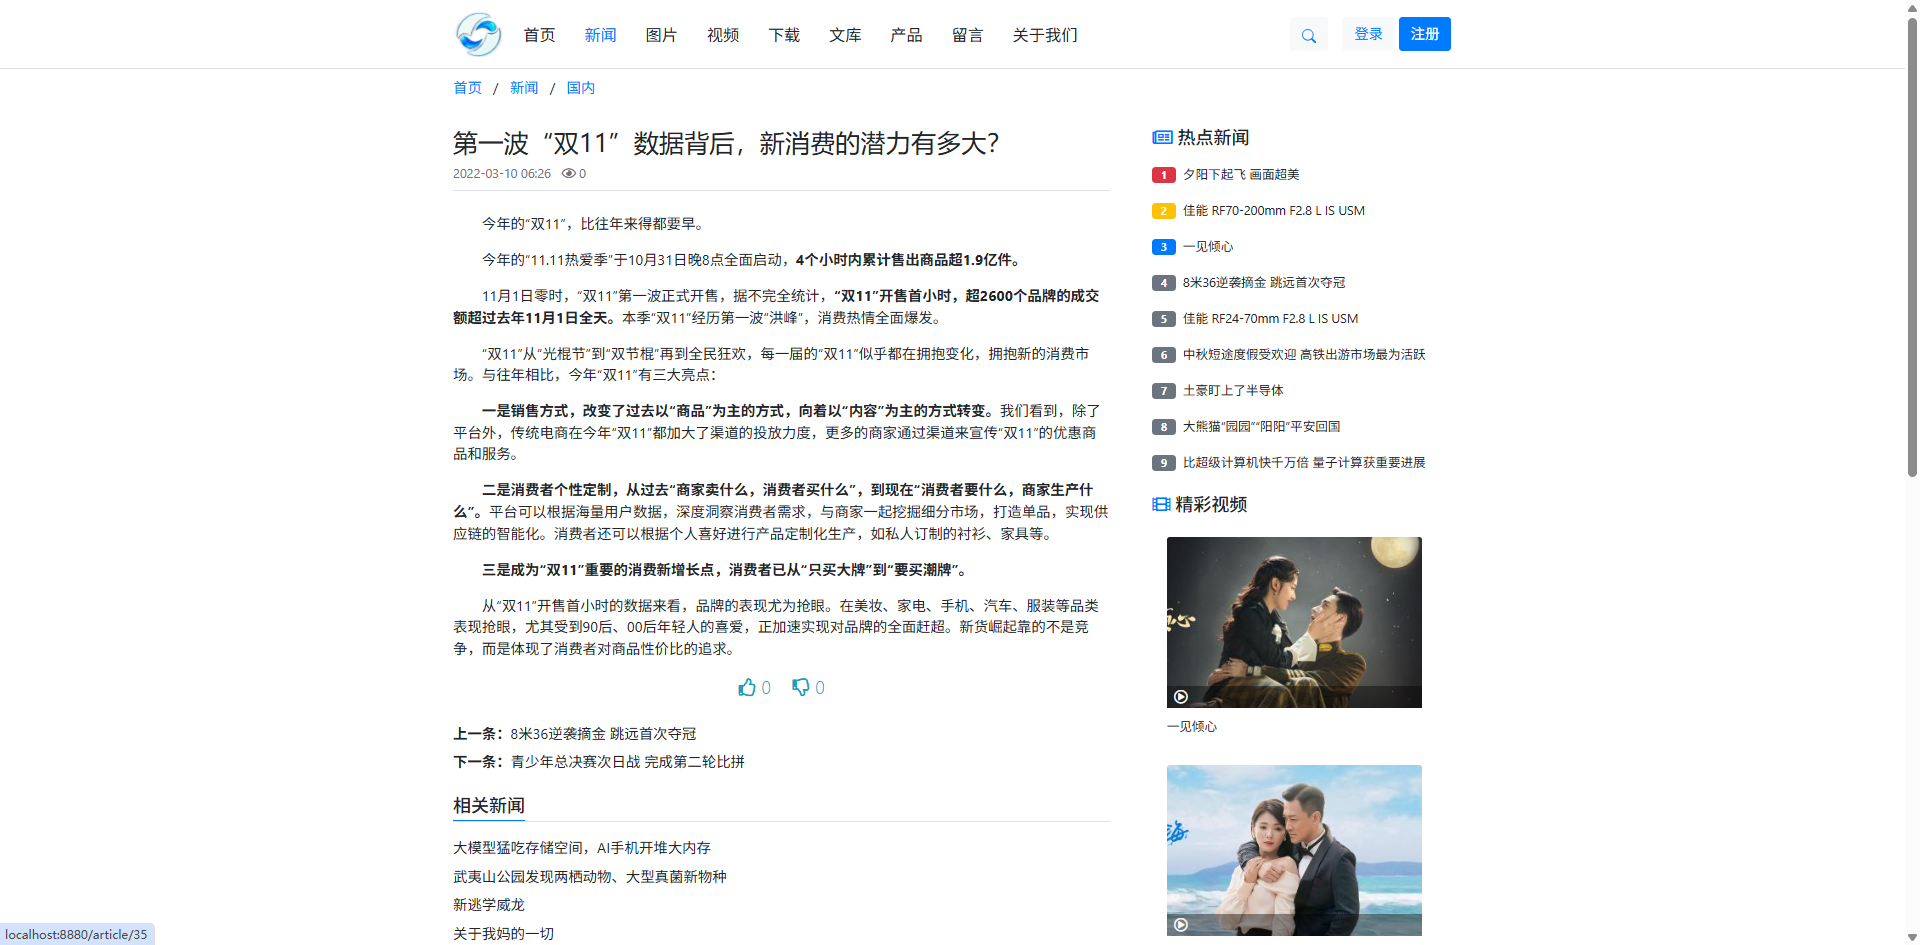Screen dimensions: 1920x945
Task: Like the article with thumbs-up icon
Action: 747,687
